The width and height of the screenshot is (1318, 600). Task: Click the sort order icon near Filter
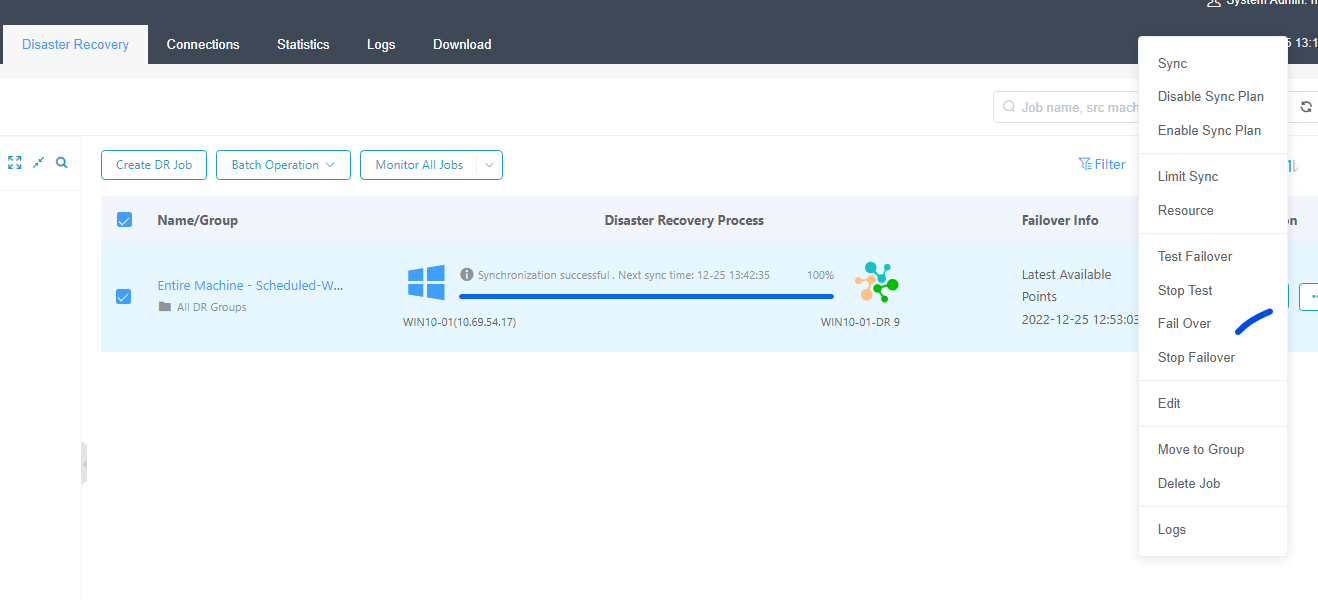point(1293,165)
